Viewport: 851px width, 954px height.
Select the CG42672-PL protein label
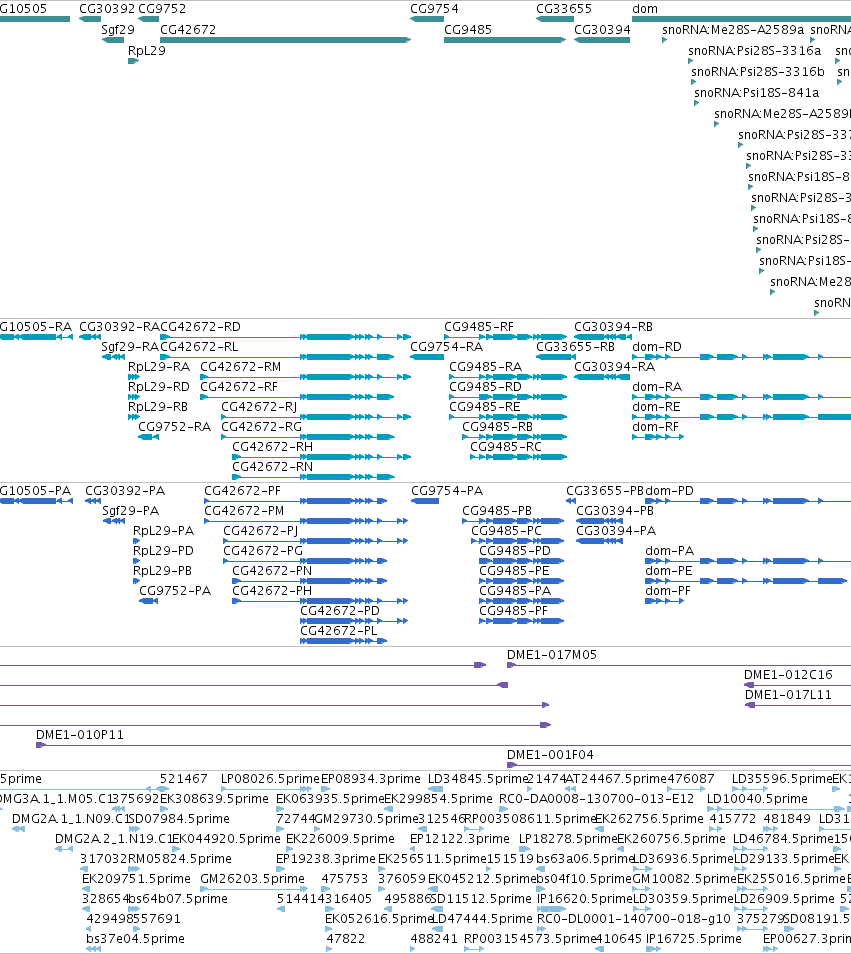339,631
